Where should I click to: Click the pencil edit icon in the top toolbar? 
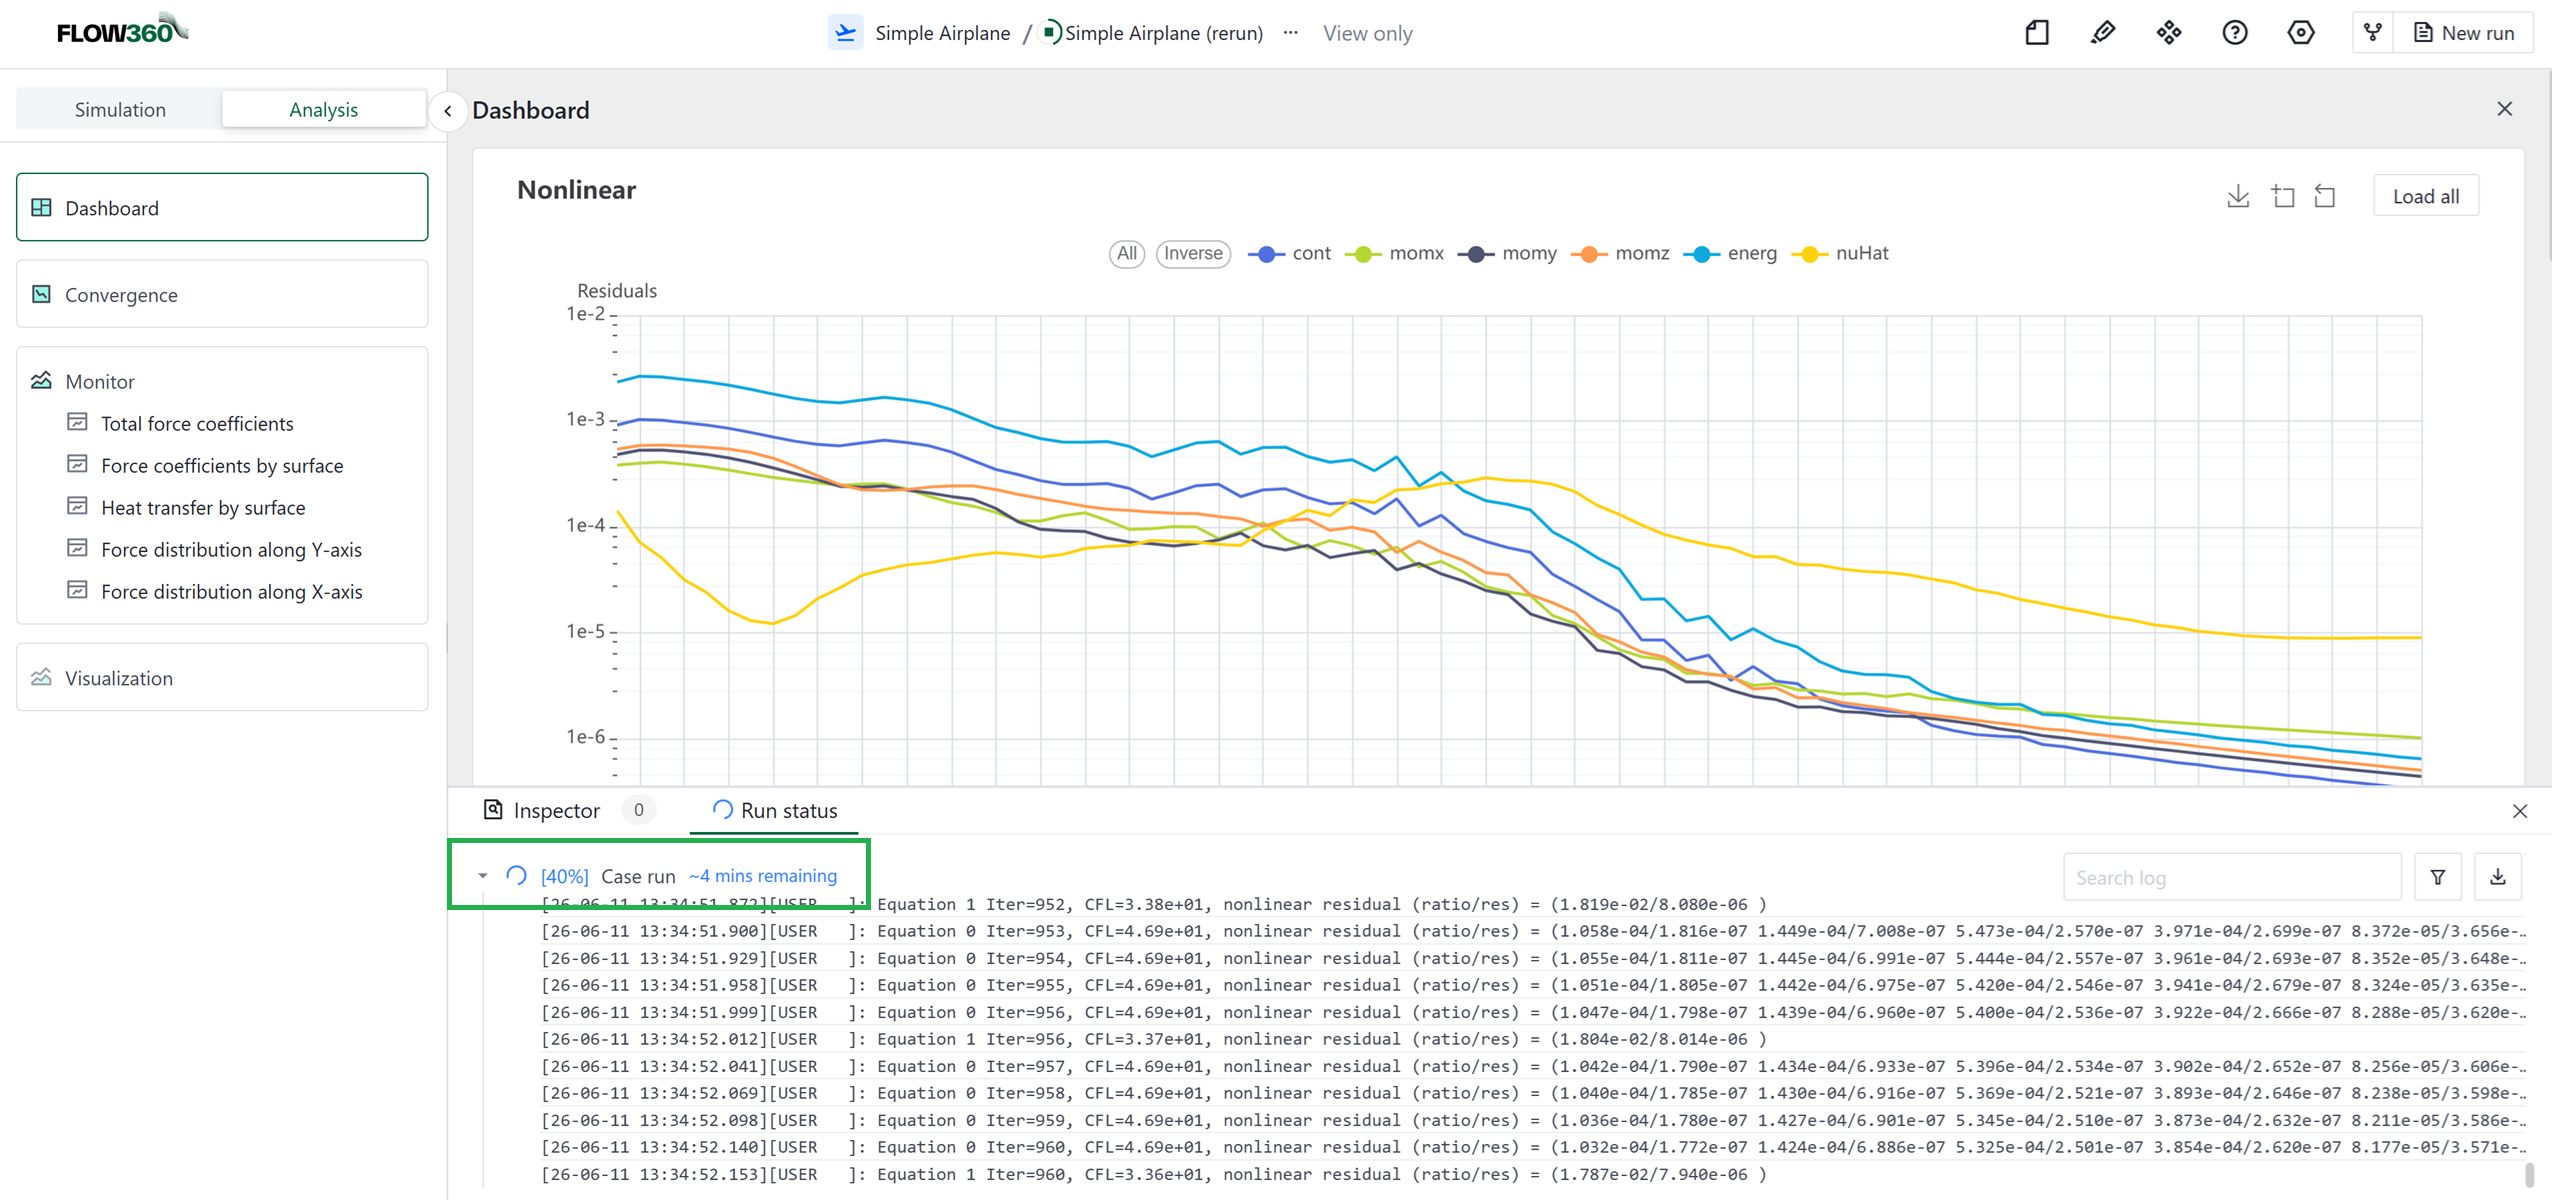pos(2103,33)
